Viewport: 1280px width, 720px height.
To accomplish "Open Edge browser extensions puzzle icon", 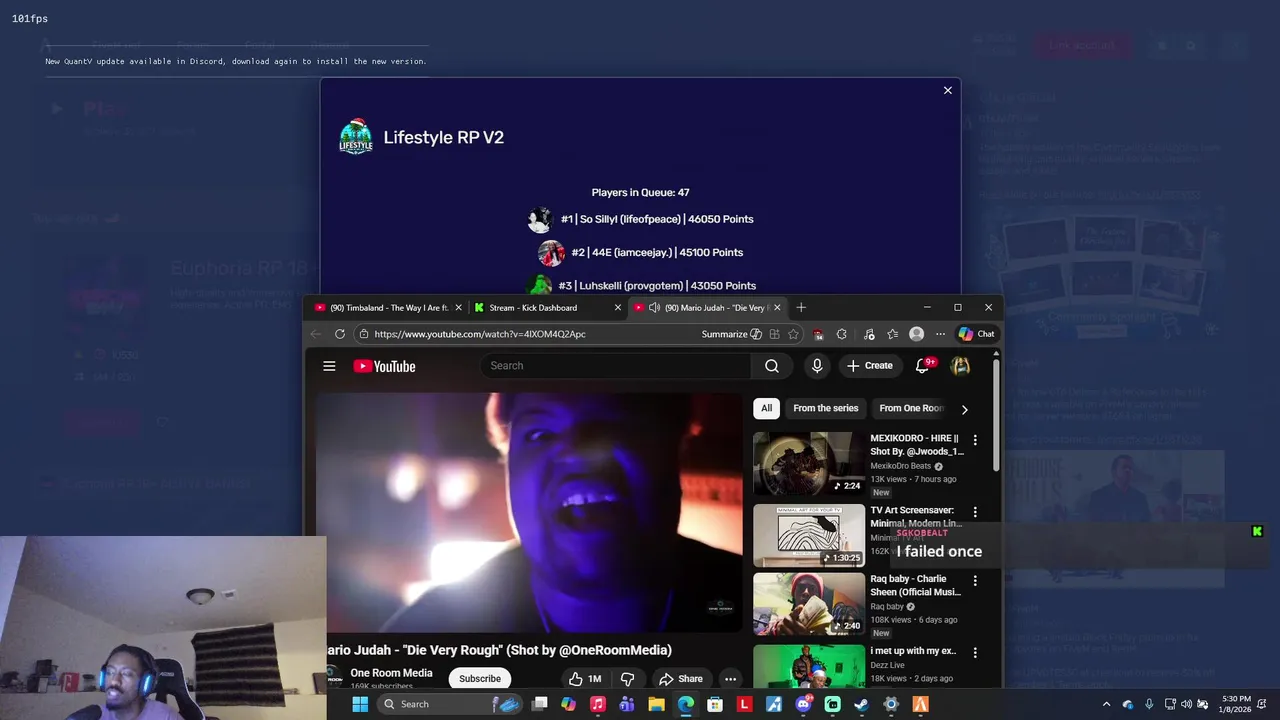I will pyautogui.click(x=841, y=334).
